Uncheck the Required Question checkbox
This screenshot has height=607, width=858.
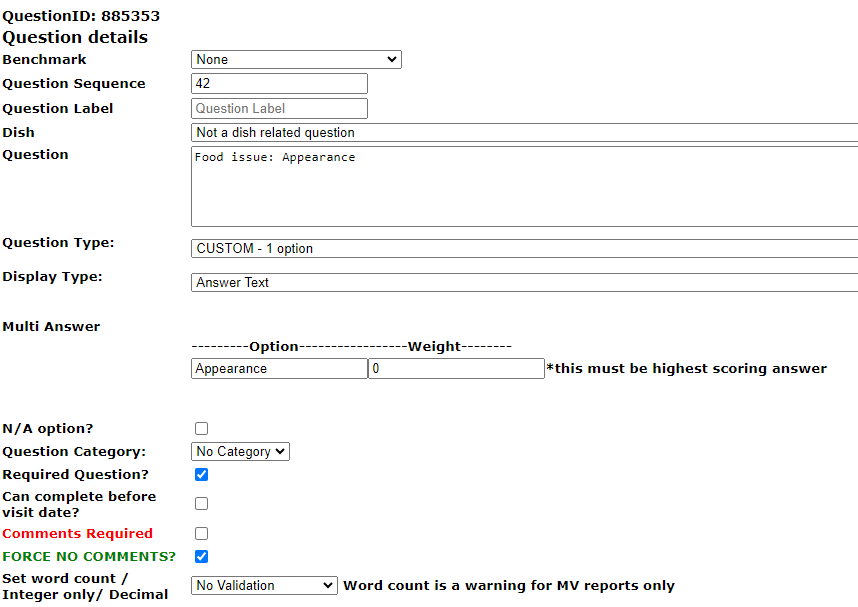(202, 475)
